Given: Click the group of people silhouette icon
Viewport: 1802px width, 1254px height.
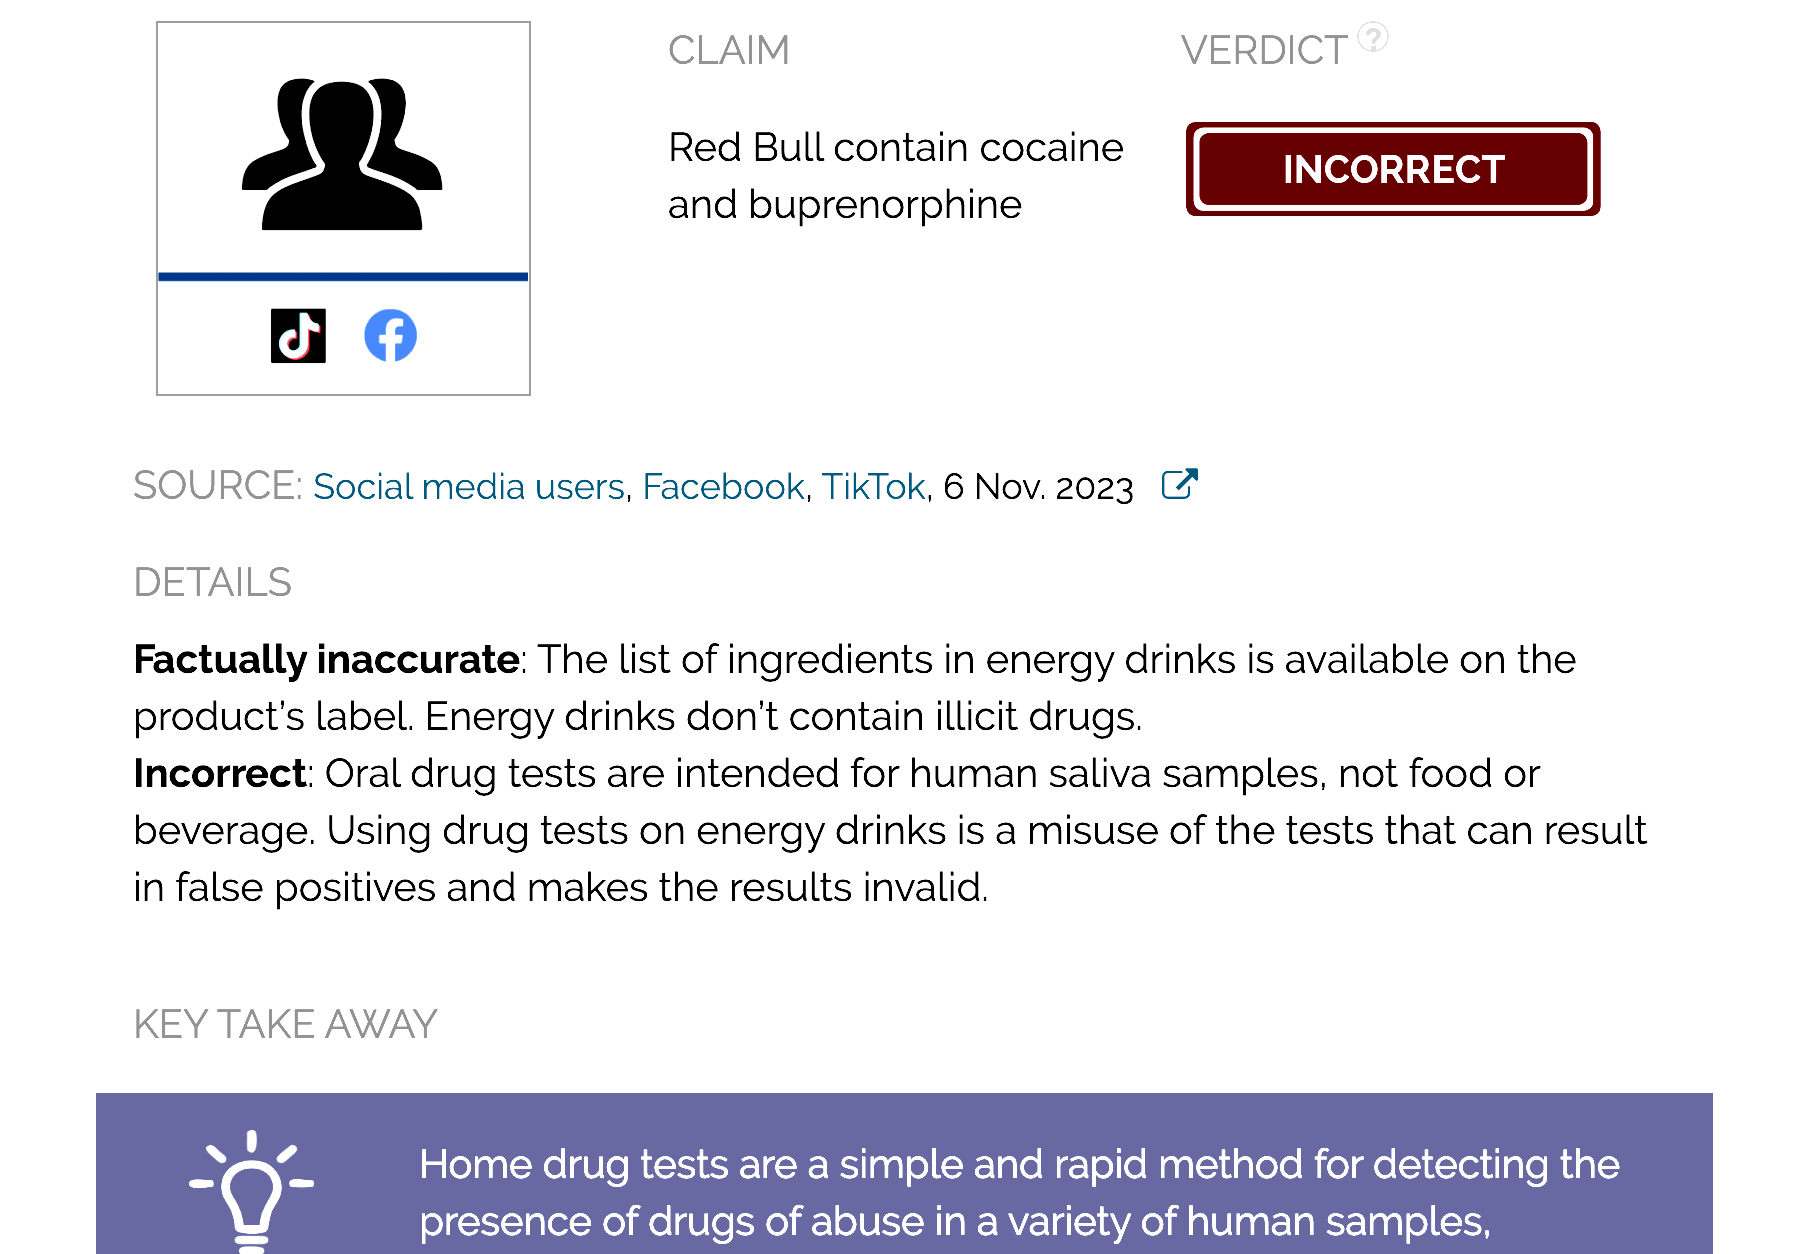Looking at the screenshot, I should click(342, 154).
